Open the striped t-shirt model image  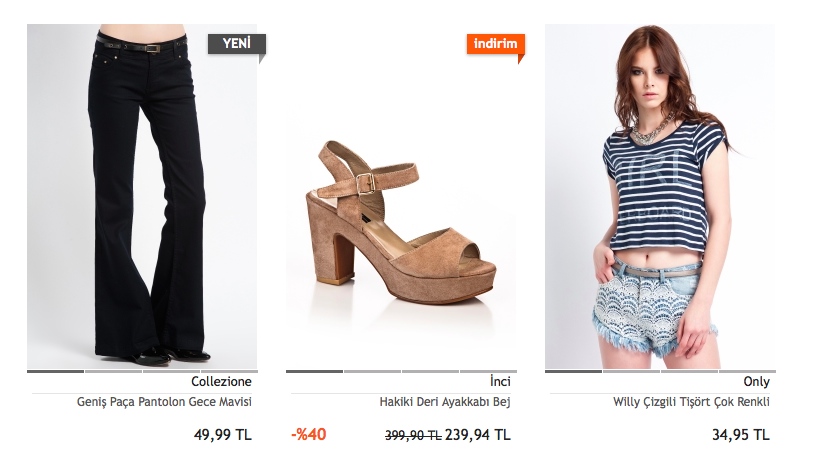pos(660,196)
